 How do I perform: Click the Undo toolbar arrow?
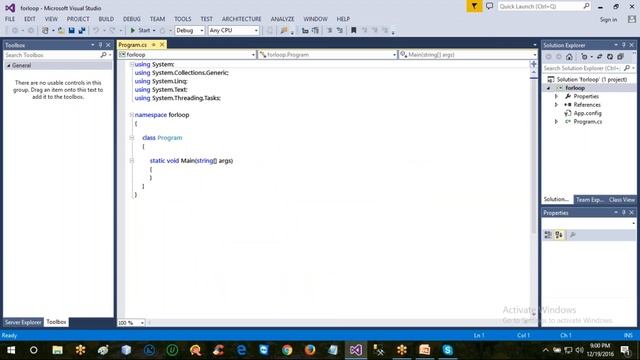(x=96, y=31)
